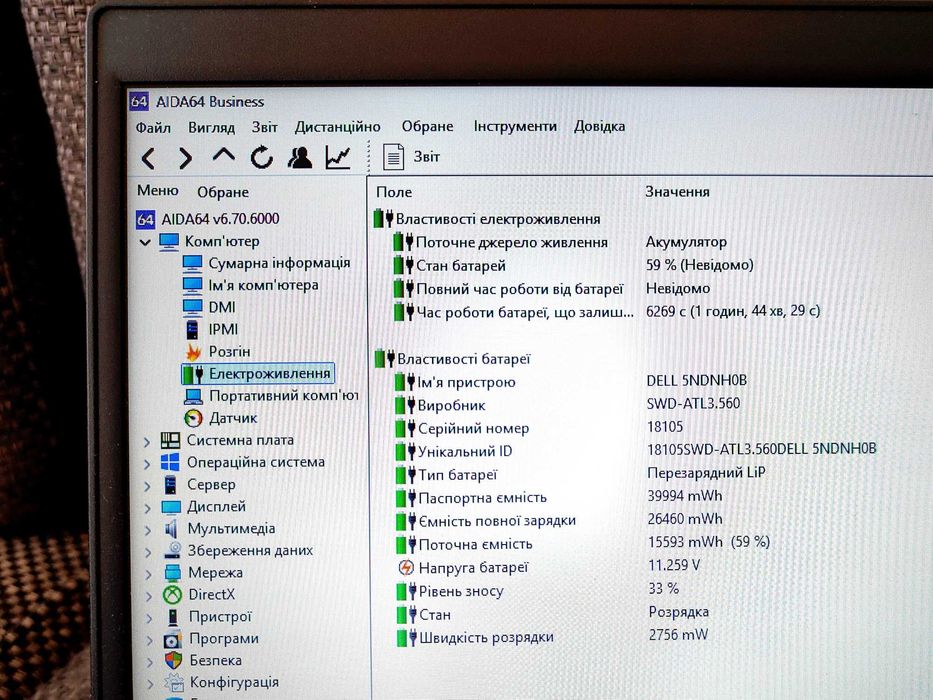Screen dimensions: 933x700
Task: Open the Обране menu in menu bar
Action: [x=427, y=126]
